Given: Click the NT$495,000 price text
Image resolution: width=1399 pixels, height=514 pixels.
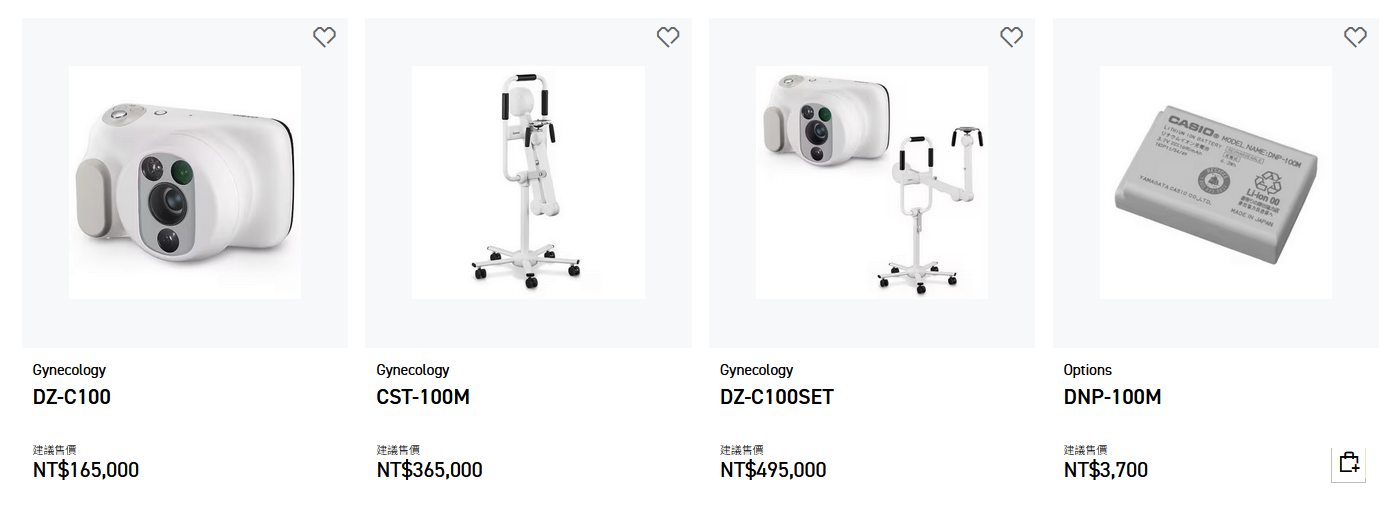Looking at the screenshot, I should pos(773,470).
